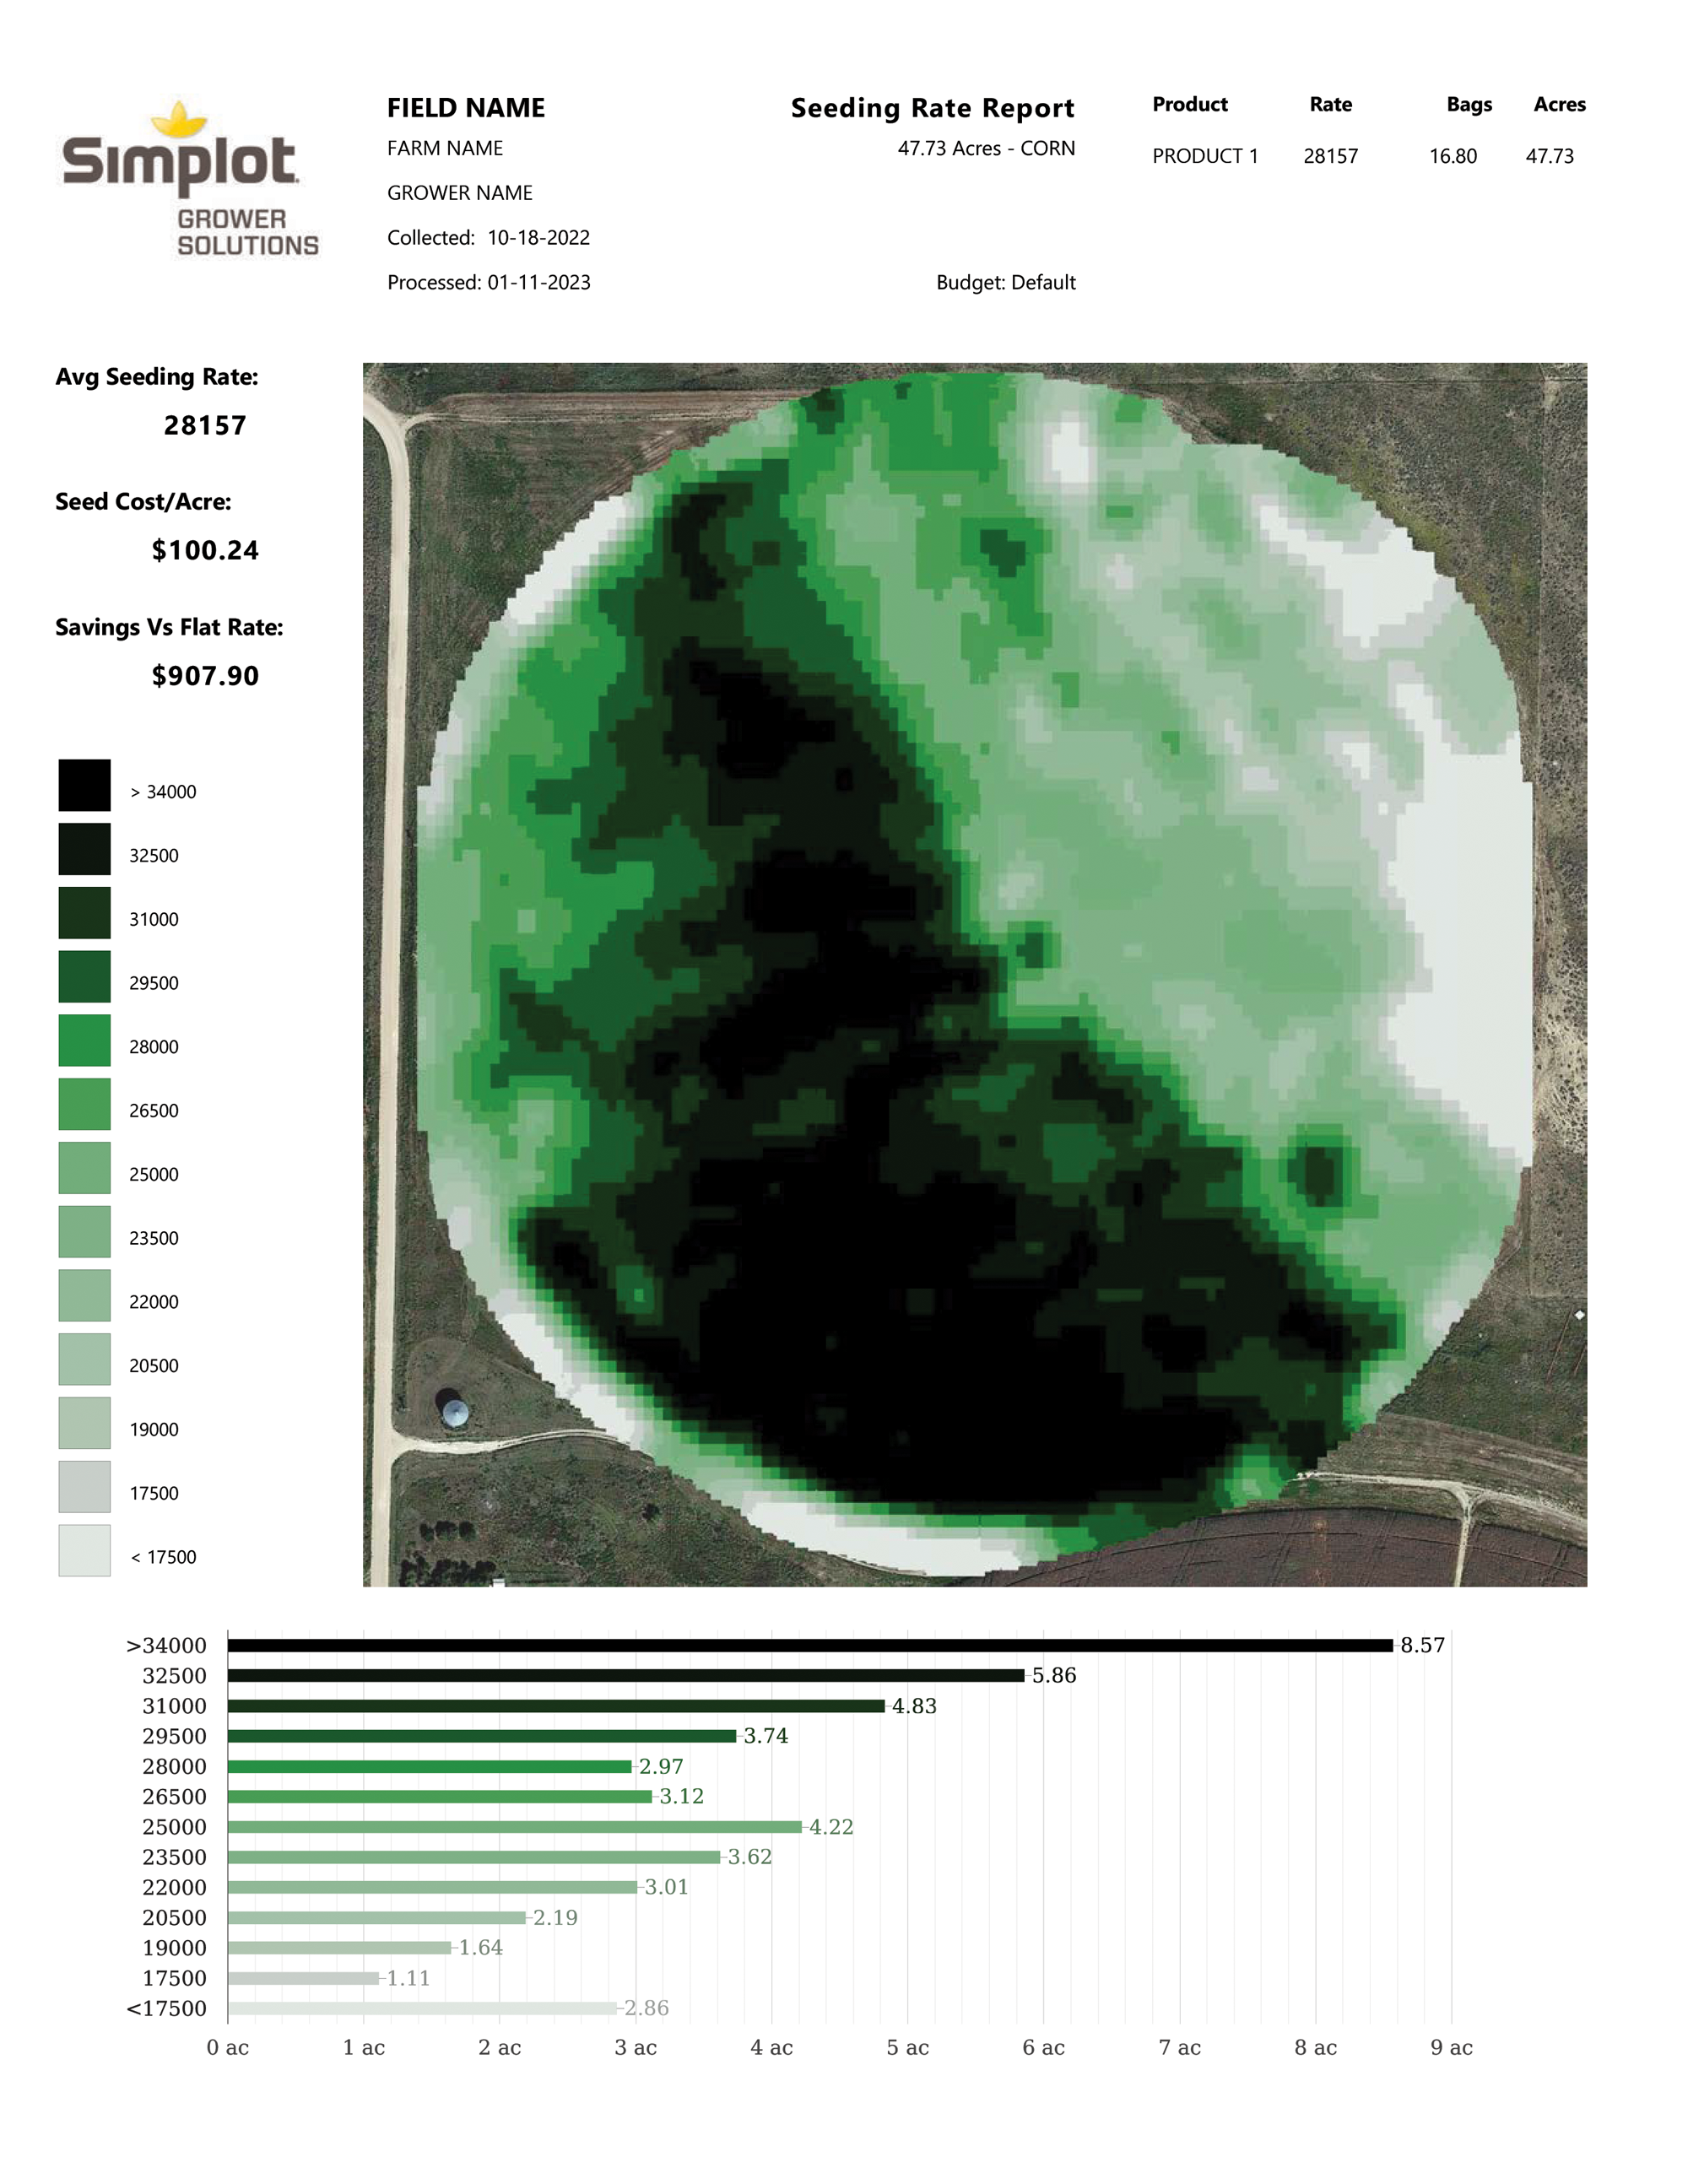Click the Savings Vs Flat Rate $907.90 value
Viewport: 1688px width, 2184px height.
[x=205, y=676]
